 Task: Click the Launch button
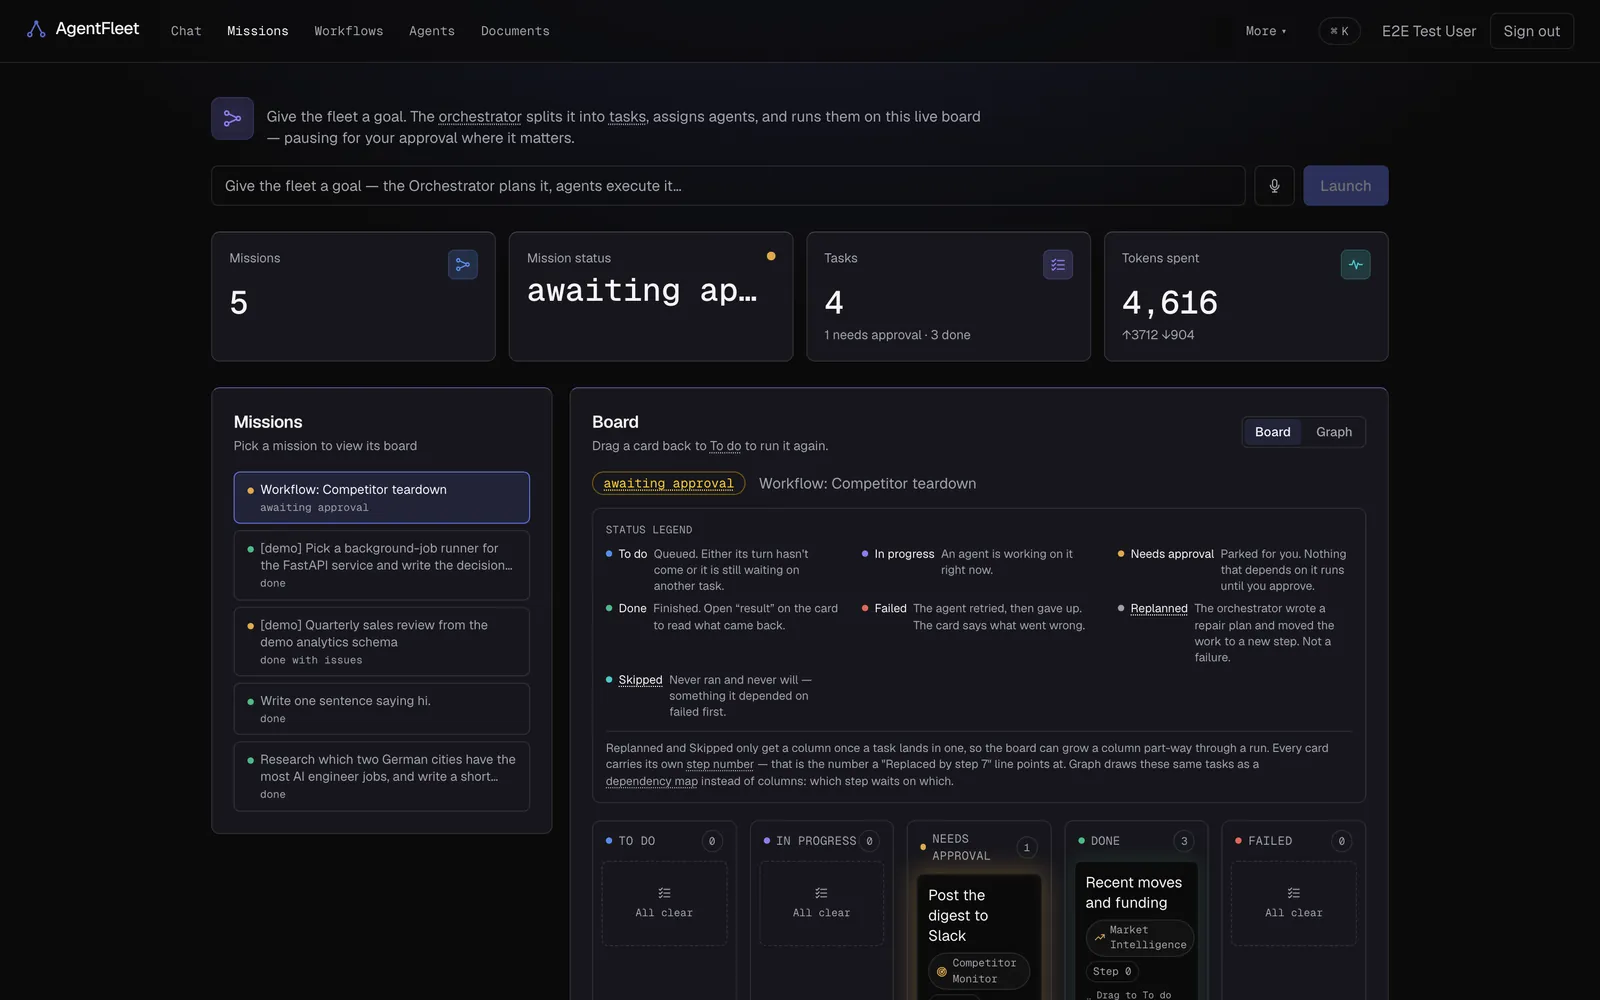click(1345, 186)
